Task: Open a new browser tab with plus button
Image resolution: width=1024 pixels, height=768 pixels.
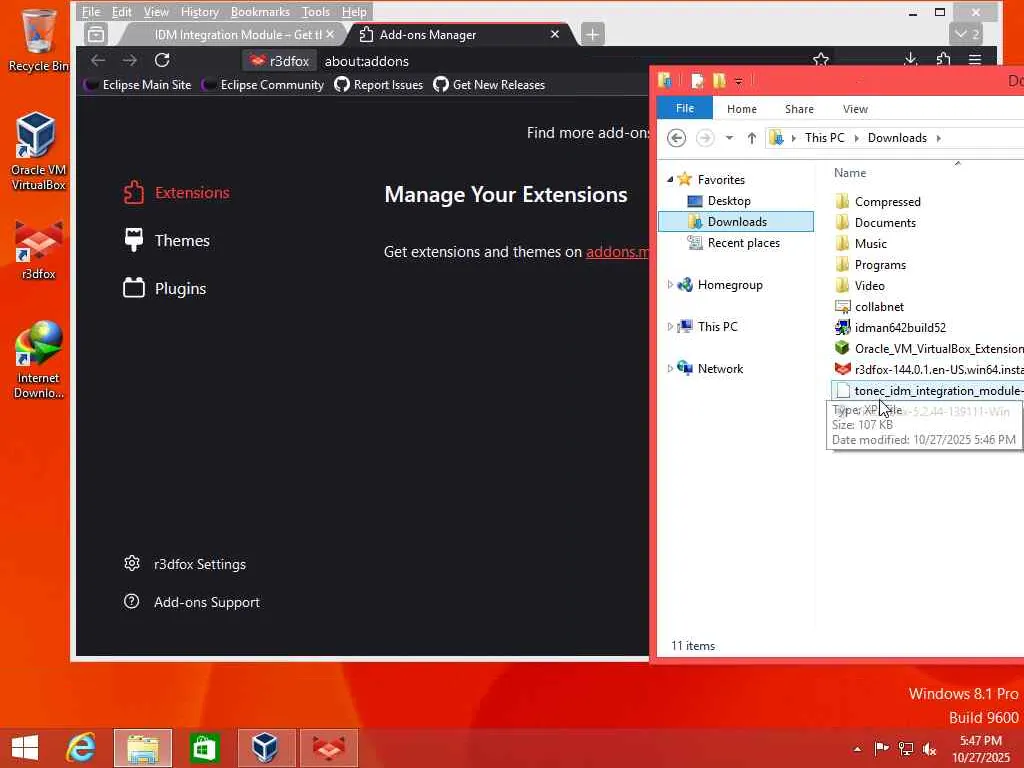Action: [592, 34]
